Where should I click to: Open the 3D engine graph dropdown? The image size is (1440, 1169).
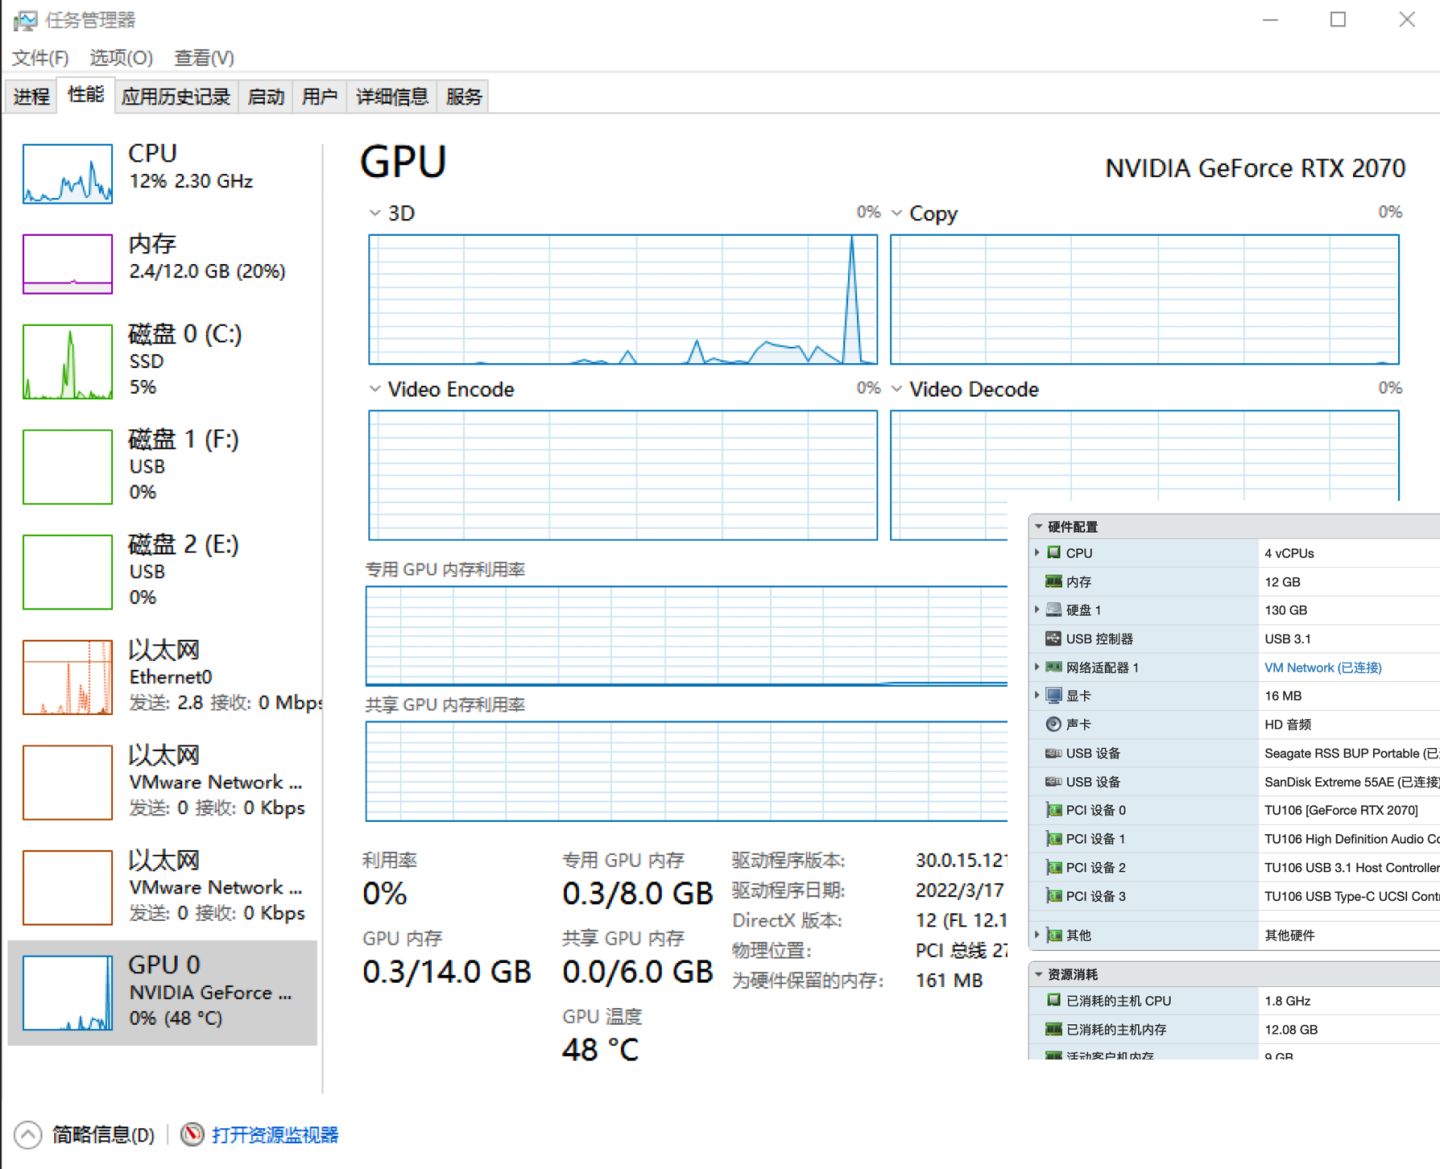[x=375, y=213]
